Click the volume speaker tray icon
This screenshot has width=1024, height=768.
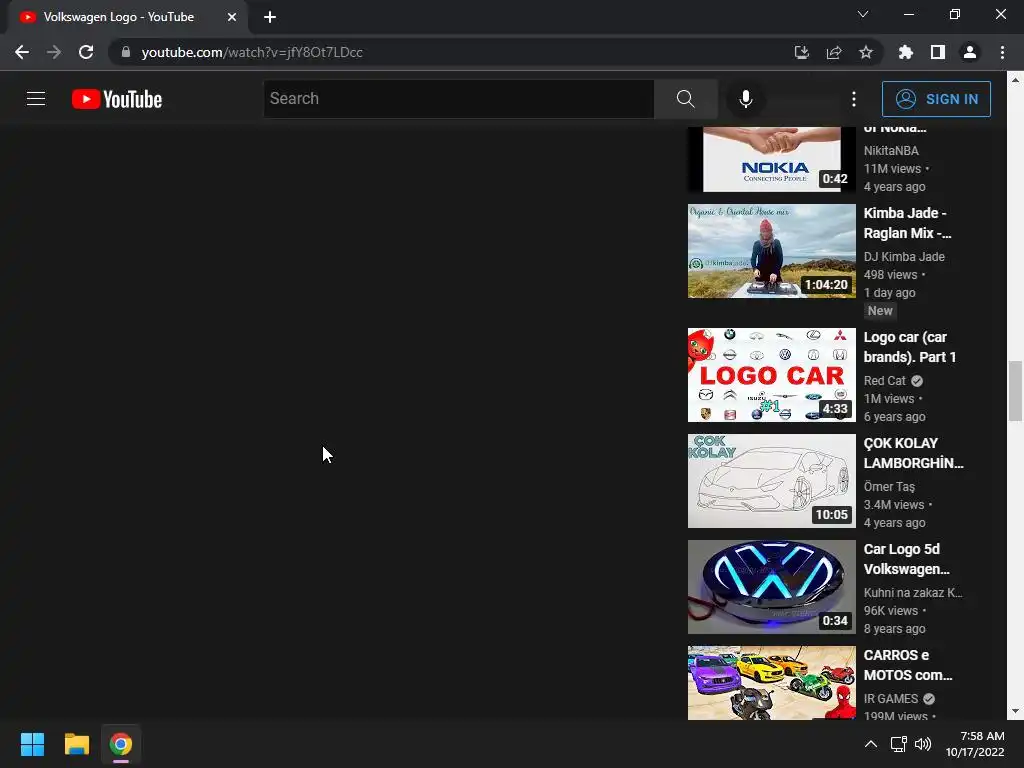point(923,744)
